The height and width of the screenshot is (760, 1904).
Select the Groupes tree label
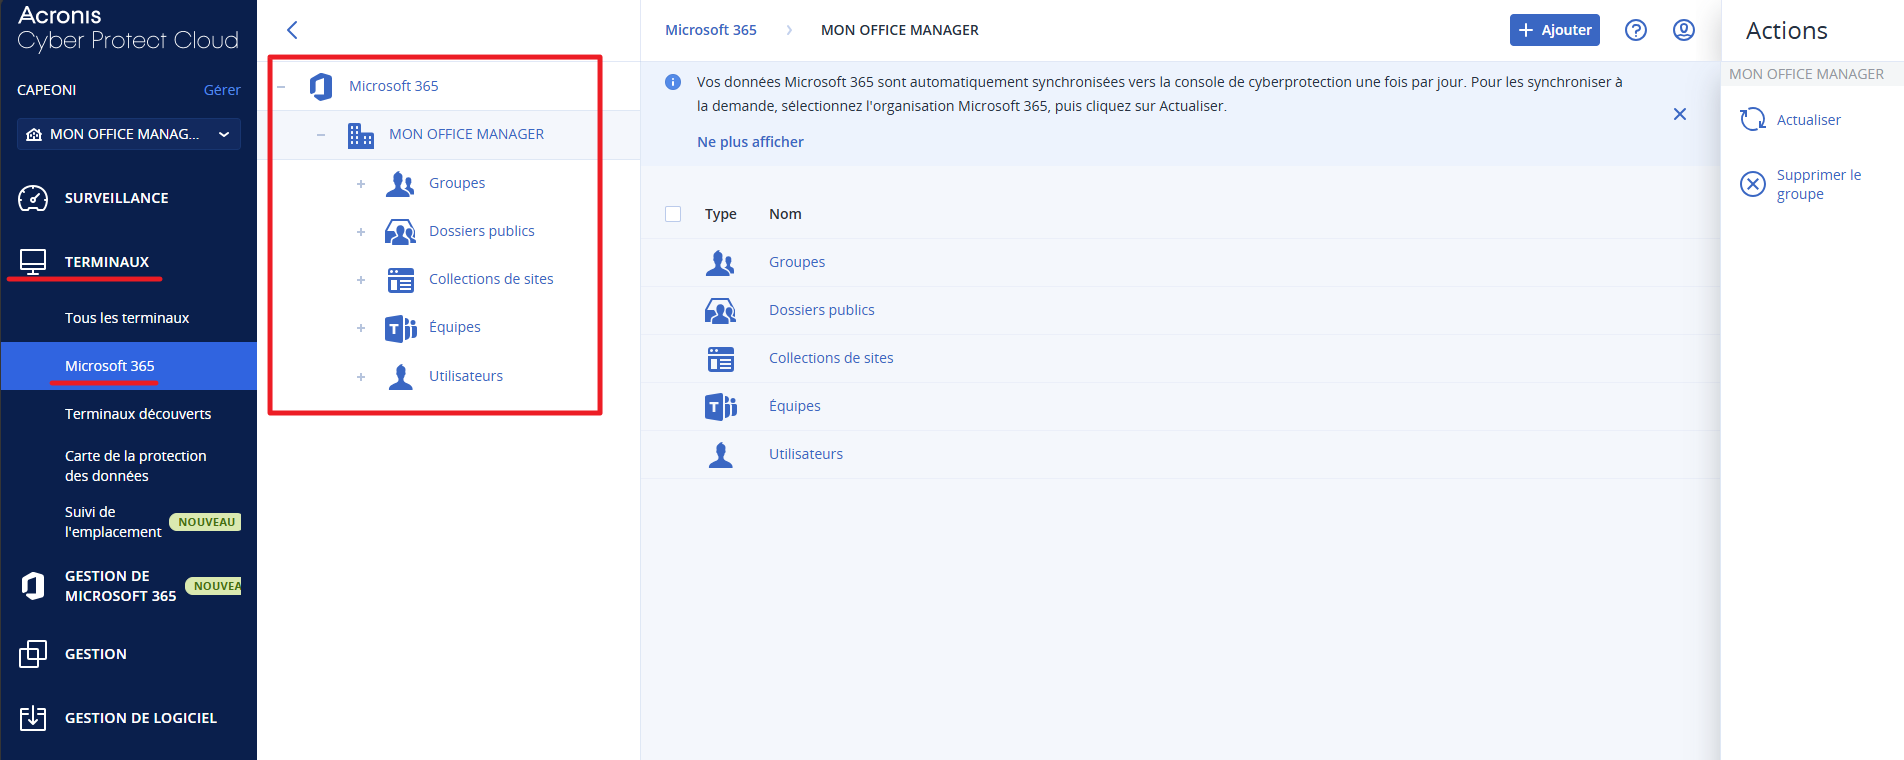point(457,183)
